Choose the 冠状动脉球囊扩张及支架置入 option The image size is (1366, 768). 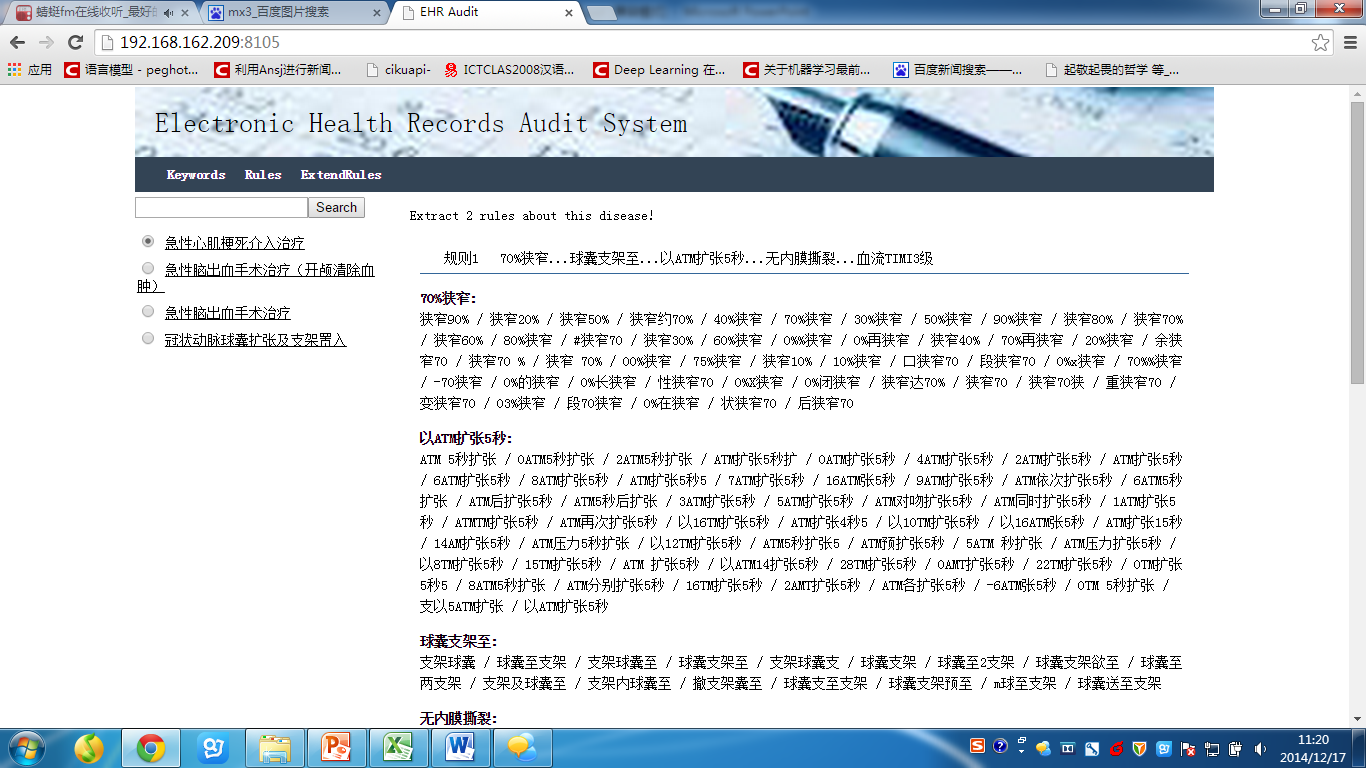[x=148, y=340]
